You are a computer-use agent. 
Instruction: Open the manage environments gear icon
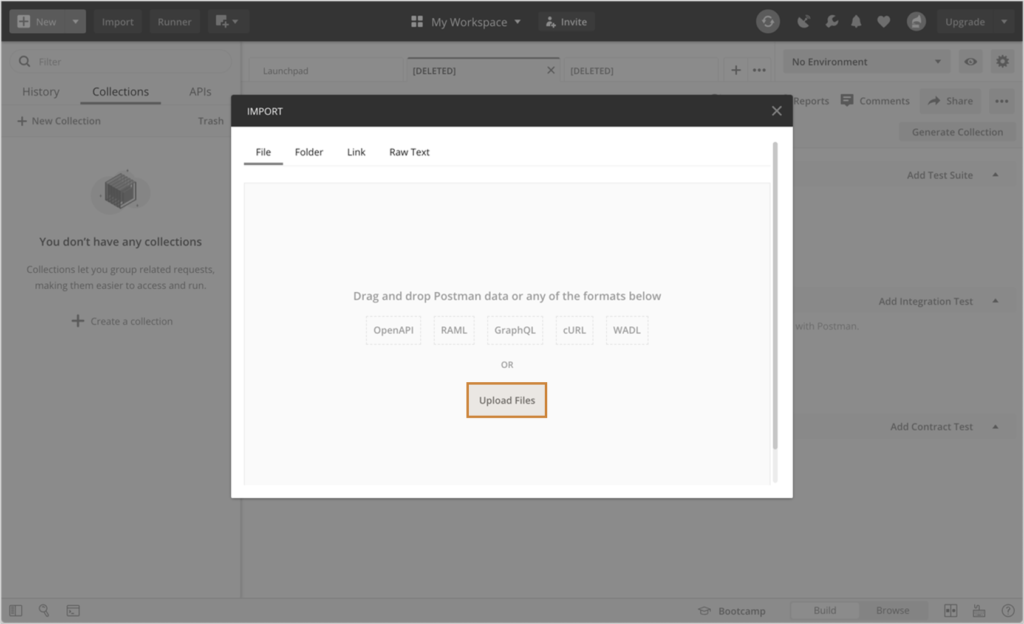(x=1002, y=61)
